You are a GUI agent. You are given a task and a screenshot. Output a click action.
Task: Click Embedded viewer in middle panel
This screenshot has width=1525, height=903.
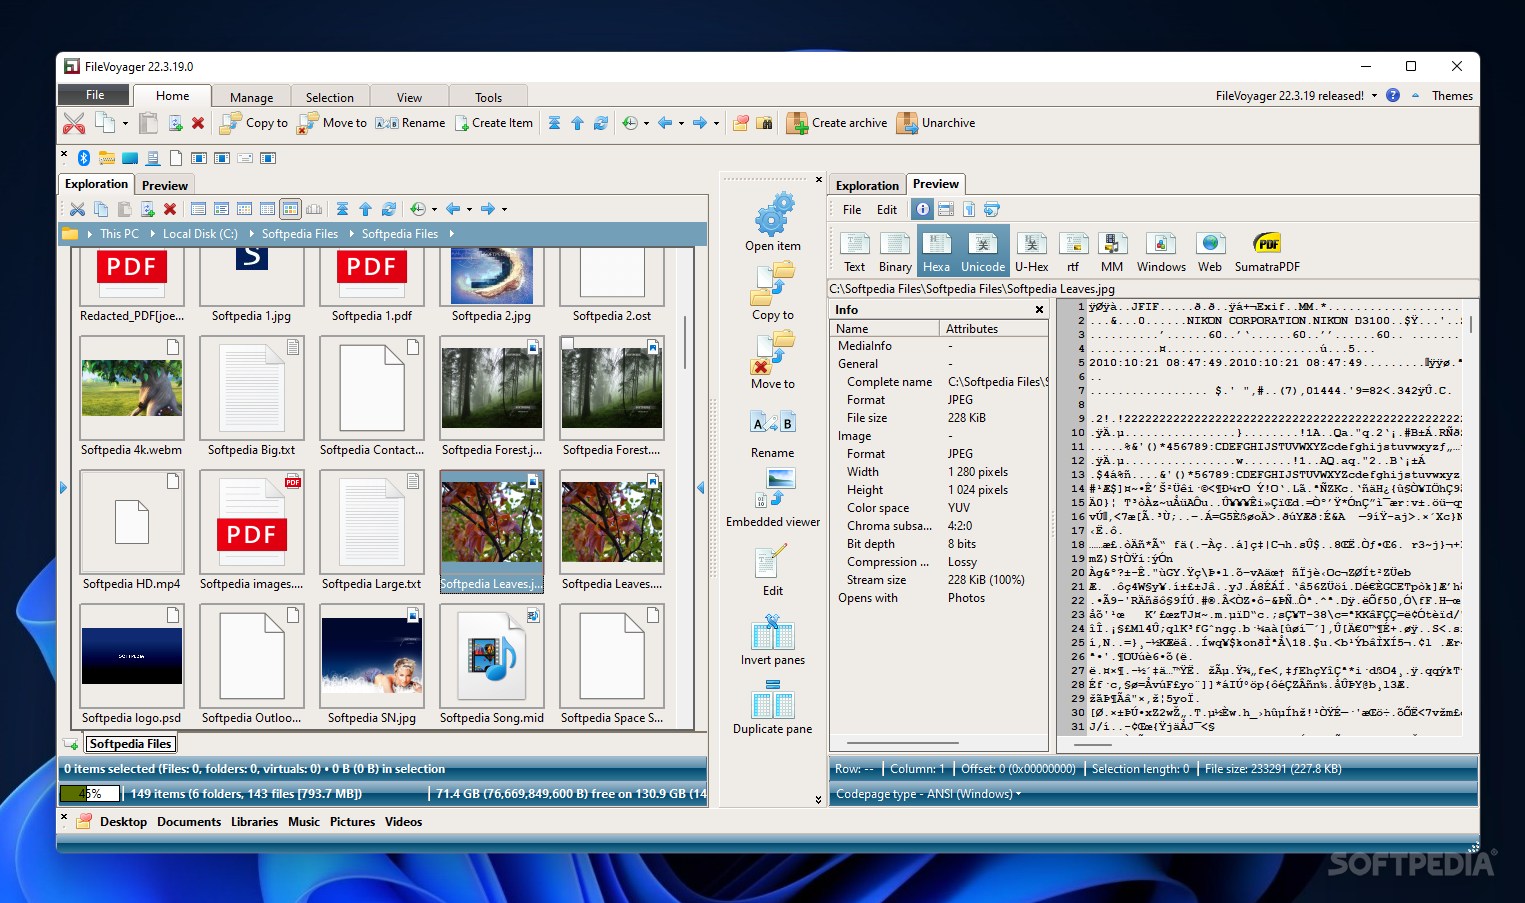click(x=773, y=497)
